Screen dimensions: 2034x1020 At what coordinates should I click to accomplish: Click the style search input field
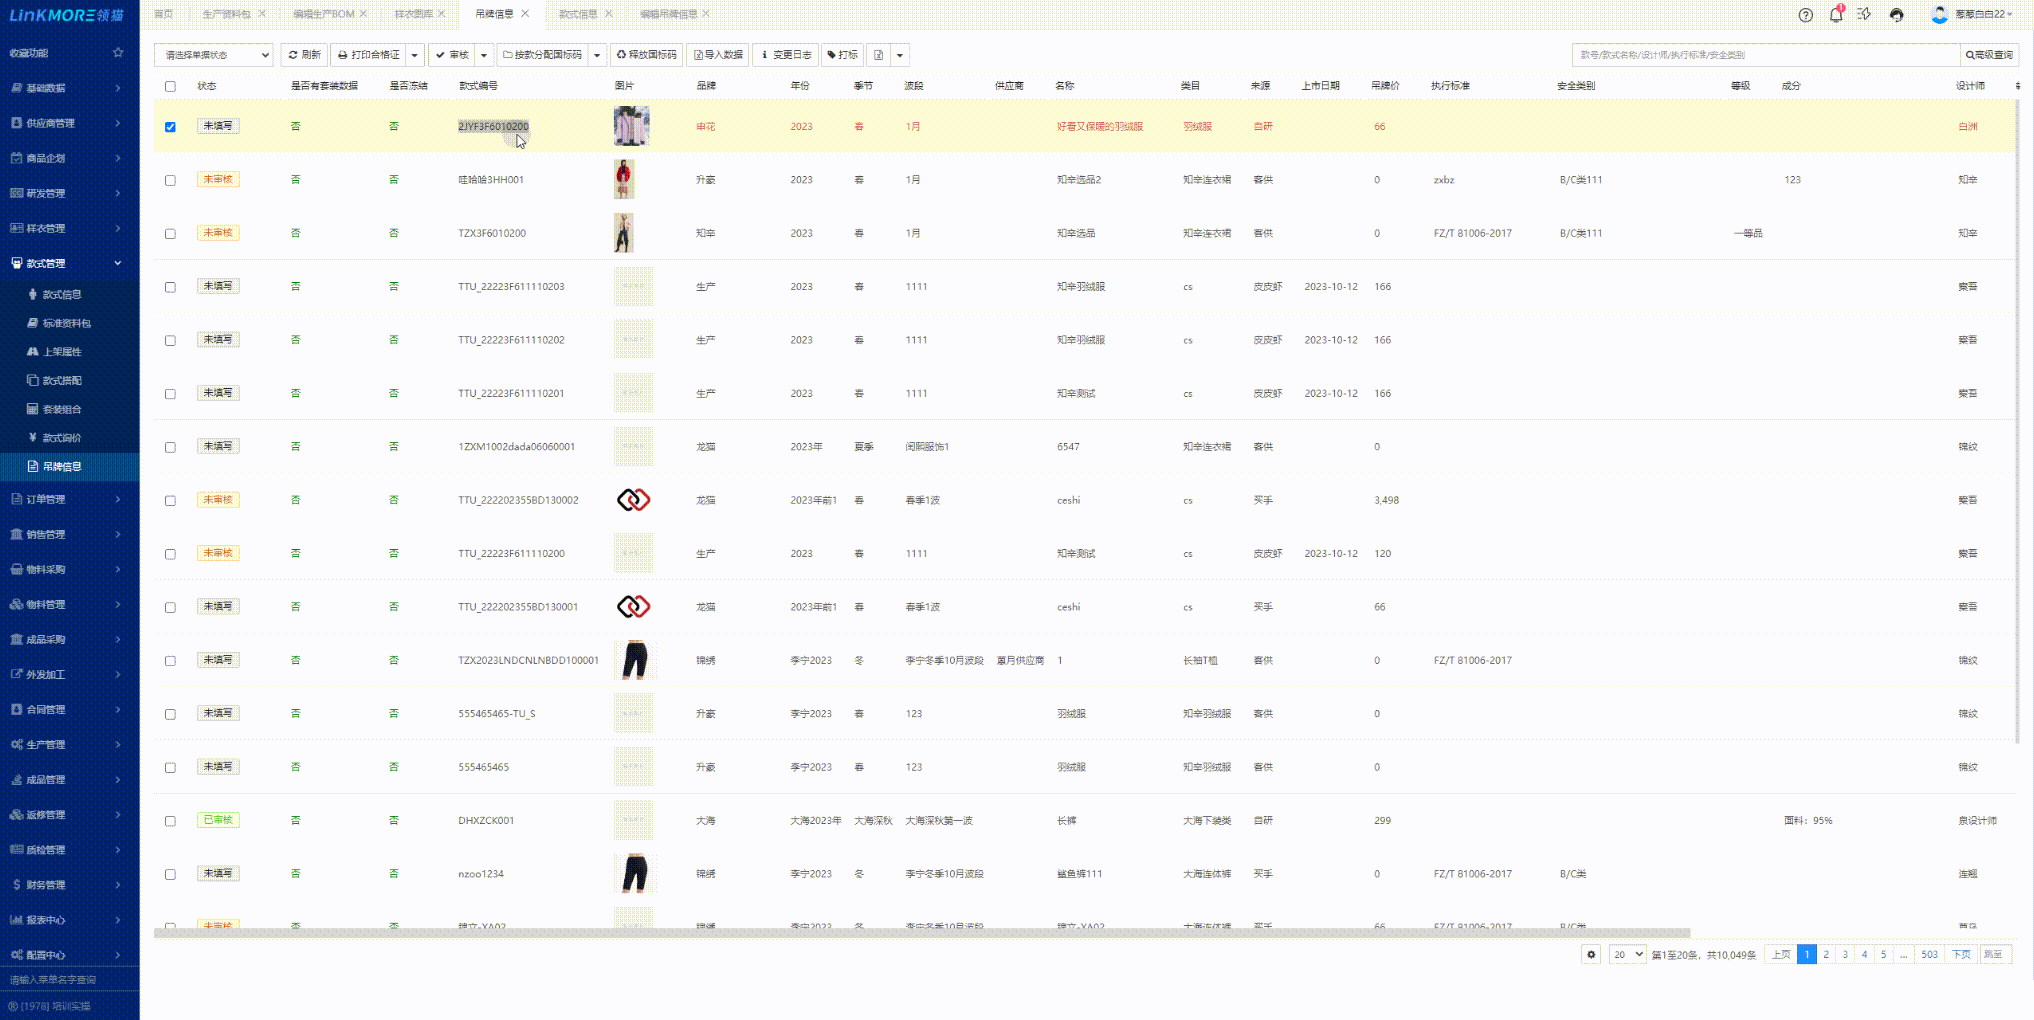point(1765,55)
